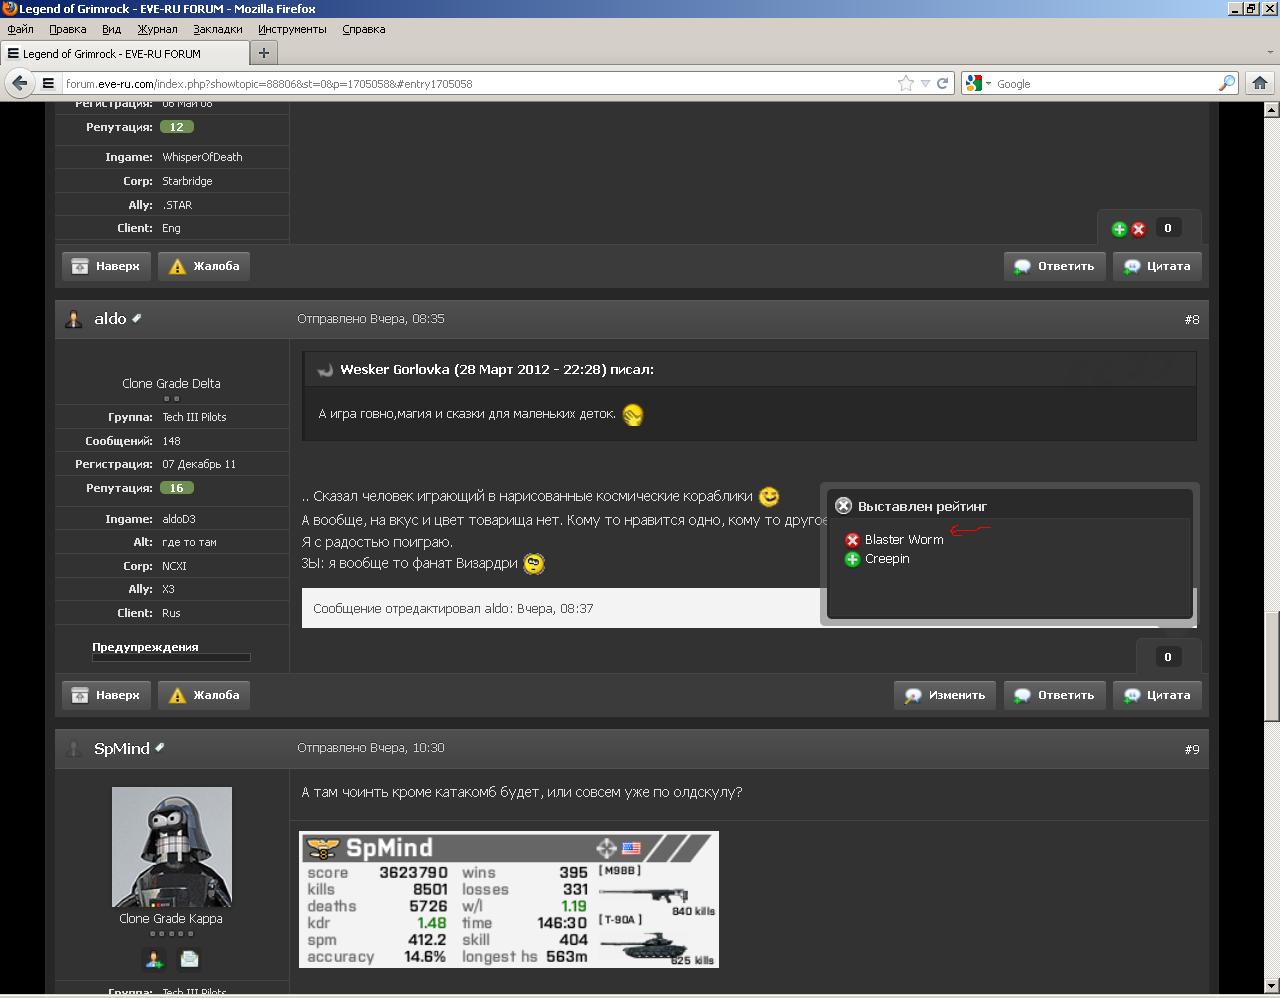Click Жалоба under WhisperOfDeath's post
This screenshot has height=998, width=1280.
(204, 266)
